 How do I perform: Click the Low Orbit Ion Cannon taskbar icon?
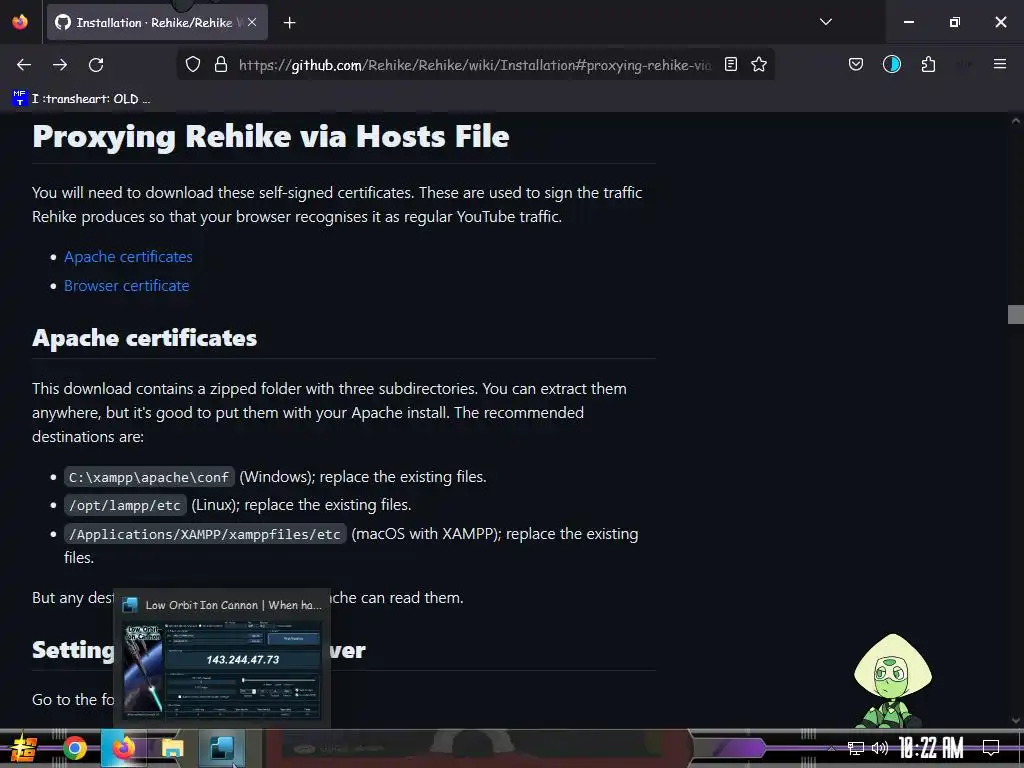(x=221, y=748)
